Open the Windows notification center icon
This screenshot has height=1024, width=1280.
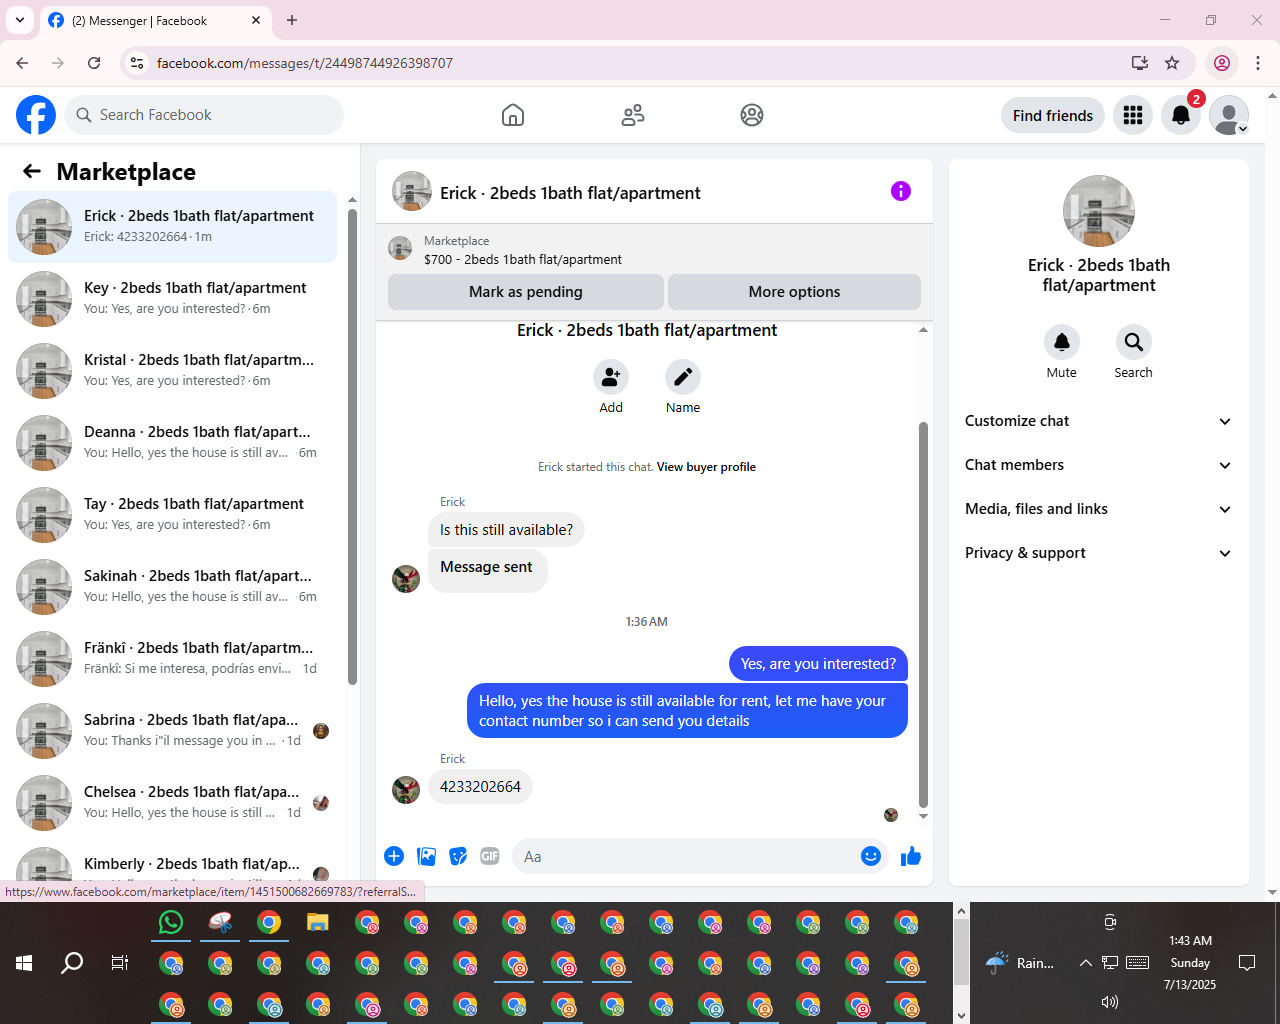tap(1247, 963)
